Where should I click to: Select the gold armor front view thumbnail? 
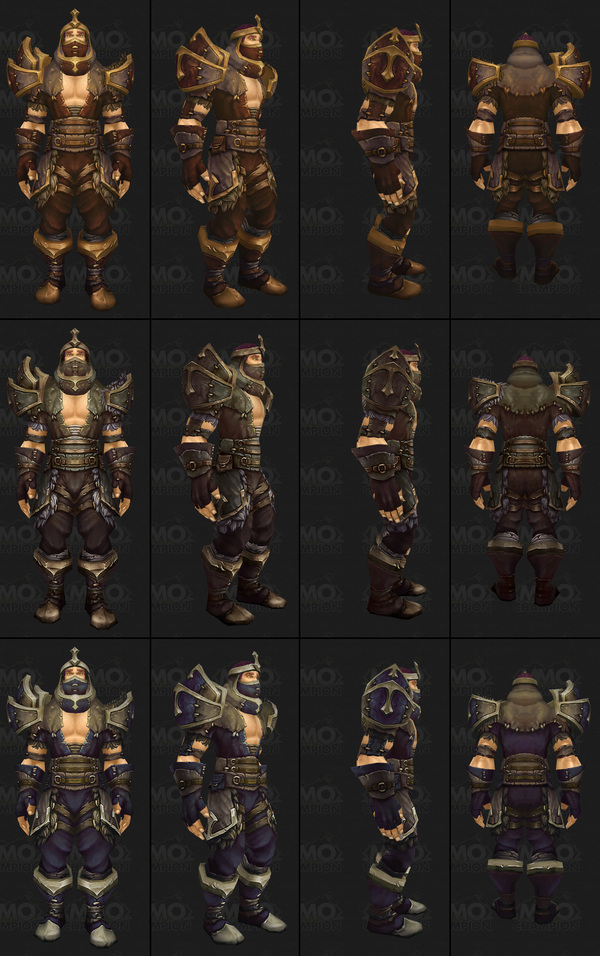74,159
